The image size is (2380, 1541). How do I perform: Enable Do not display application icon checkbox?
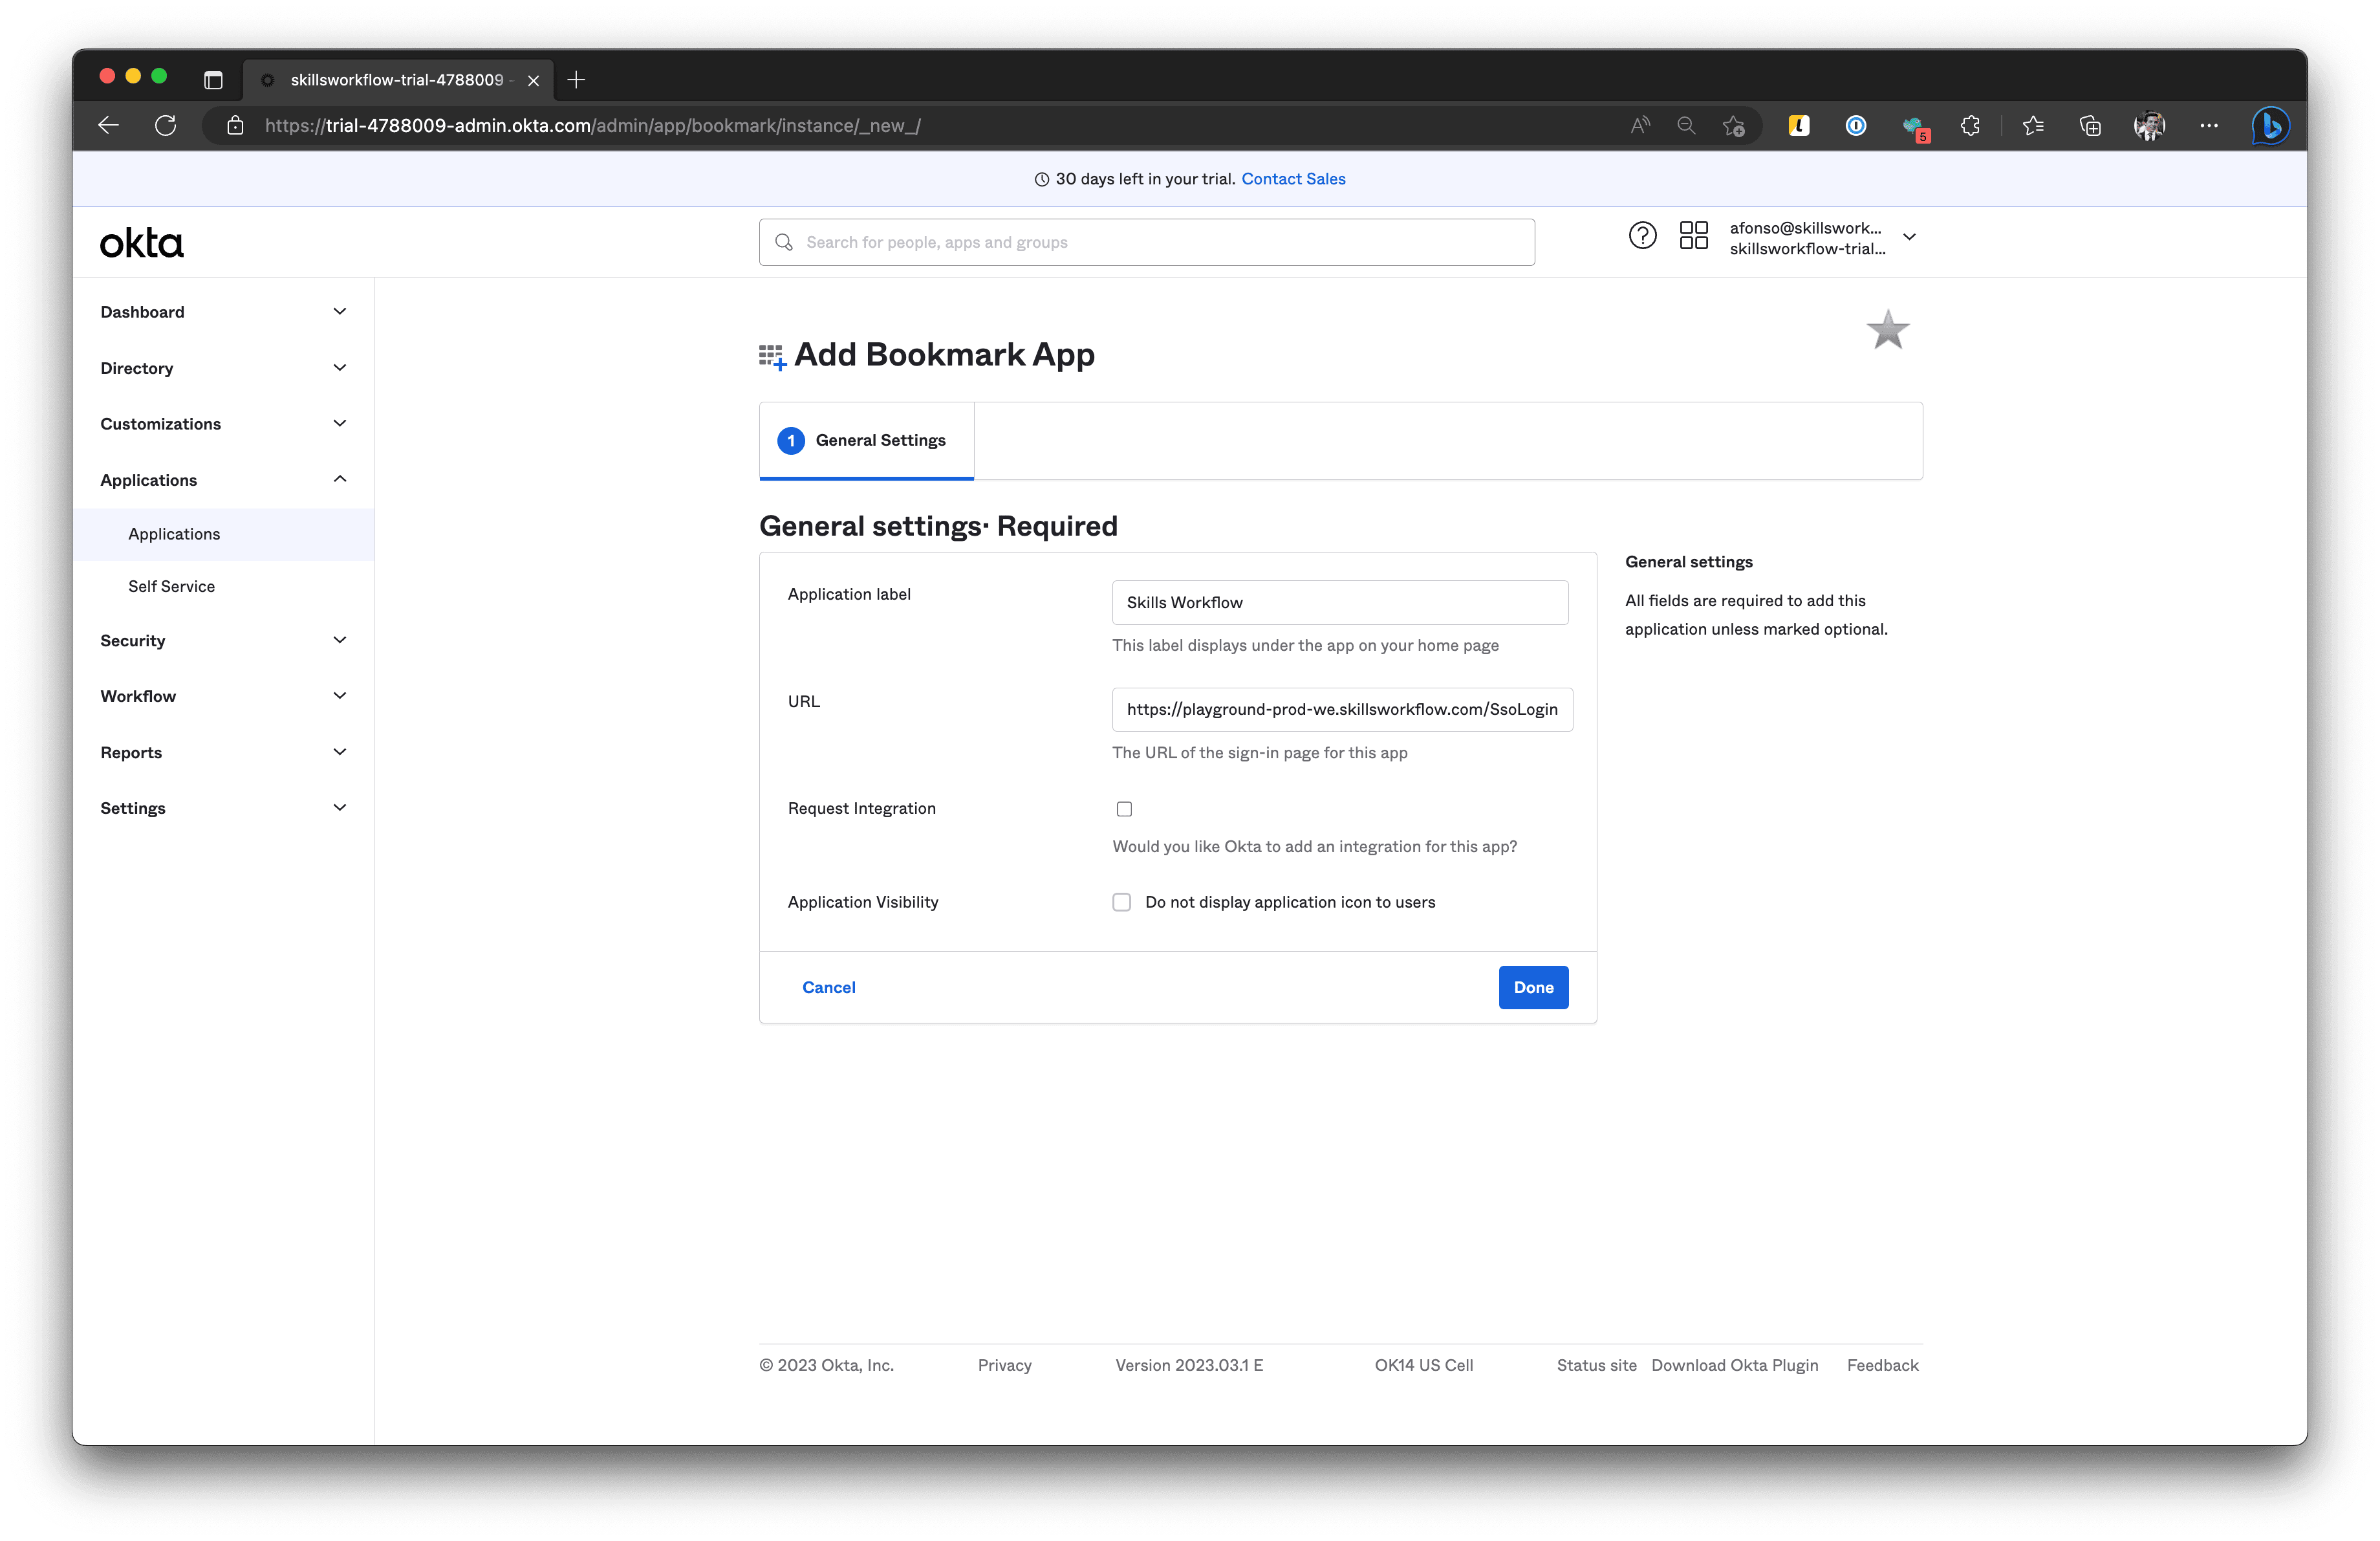click(x=1122, y=902)
